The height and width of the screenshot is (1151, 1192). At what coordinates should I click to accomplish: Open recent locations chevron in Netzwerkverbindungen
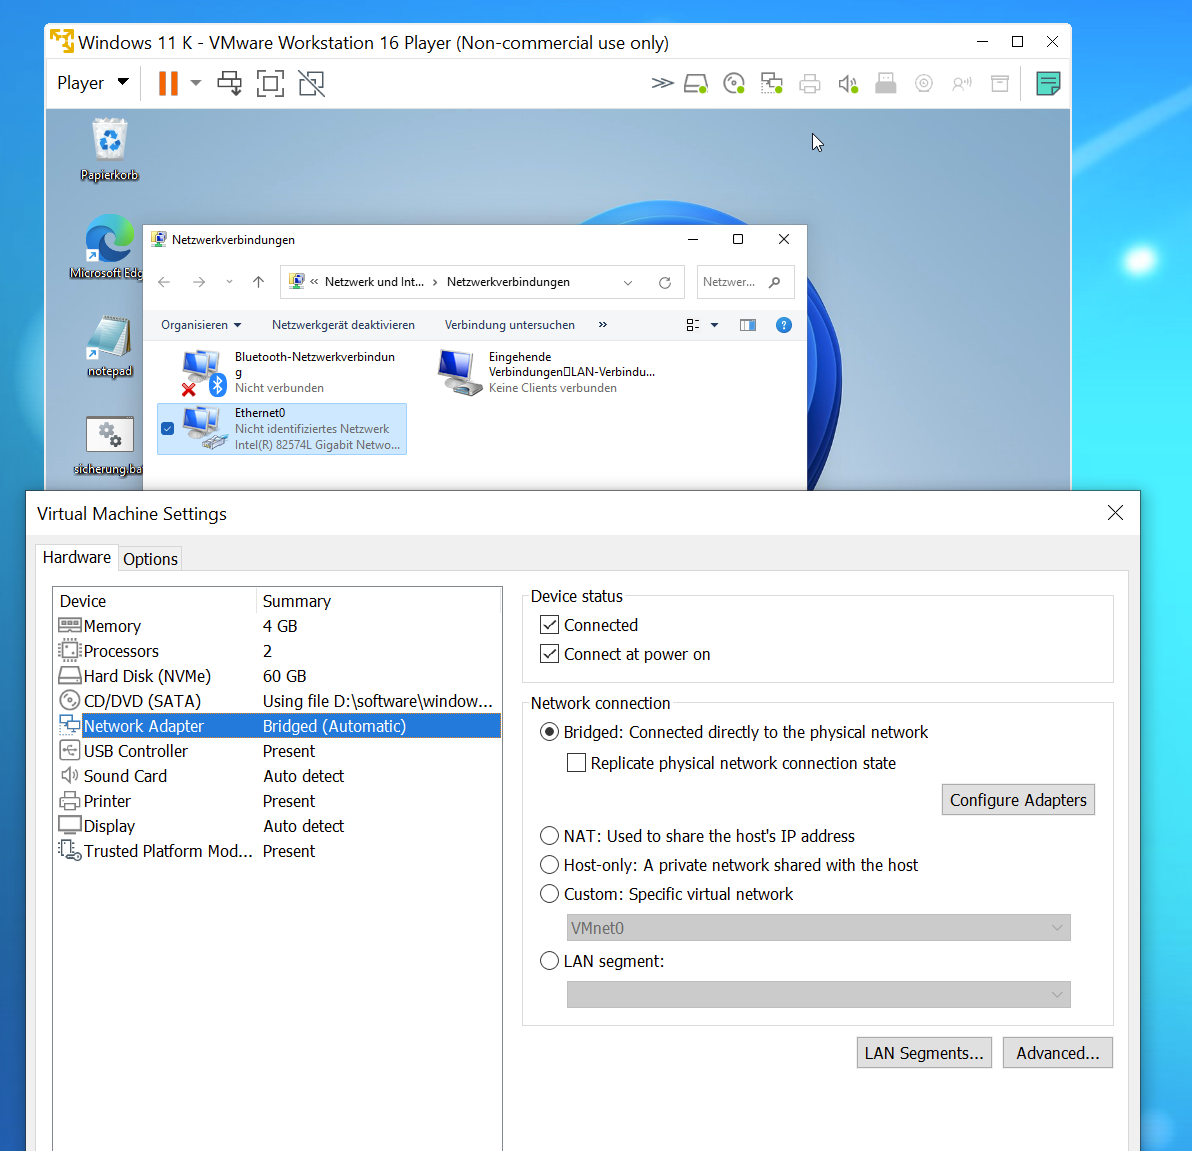point(229,282)
